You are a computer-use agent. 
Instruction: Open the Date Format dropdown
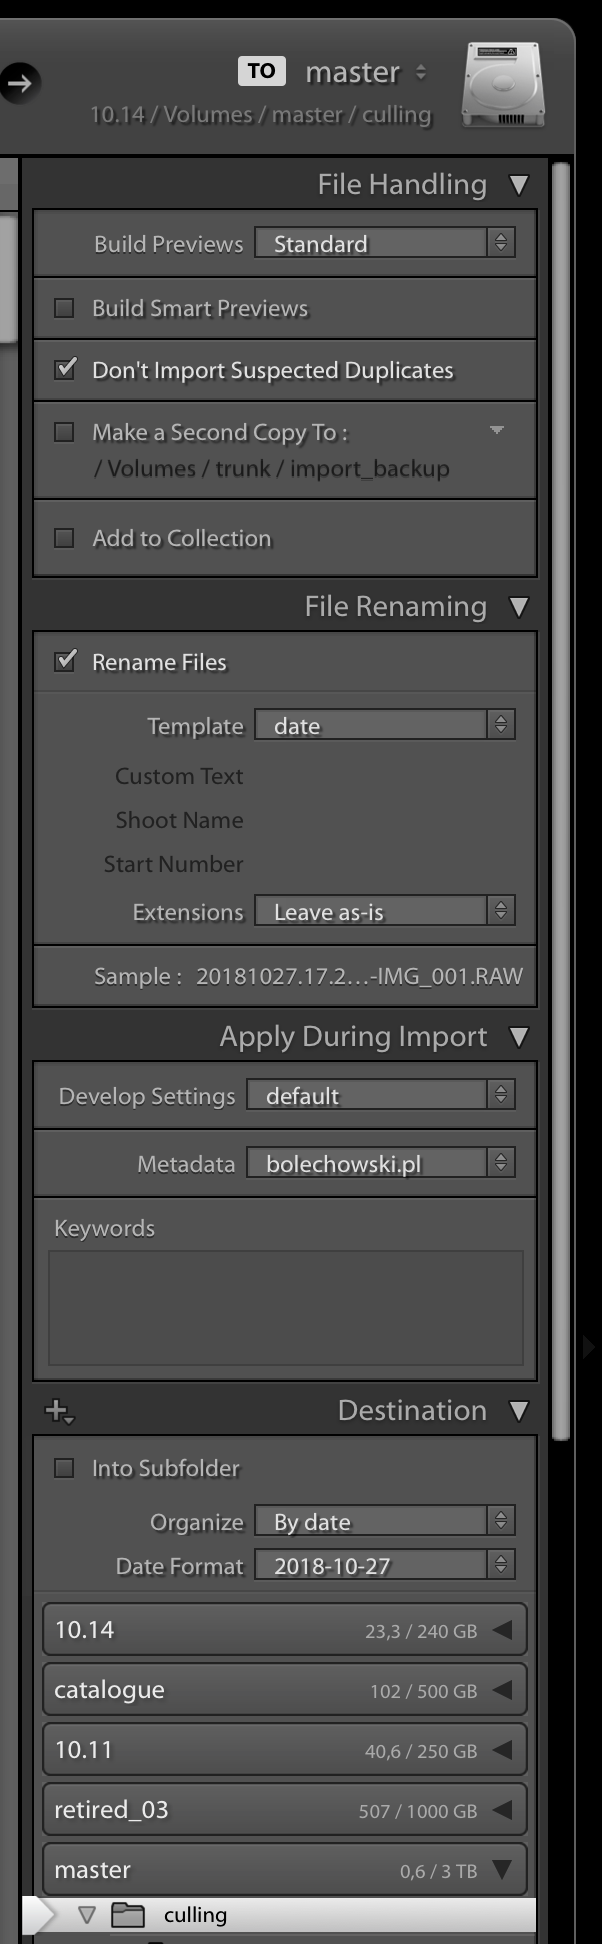point(385,1565)
